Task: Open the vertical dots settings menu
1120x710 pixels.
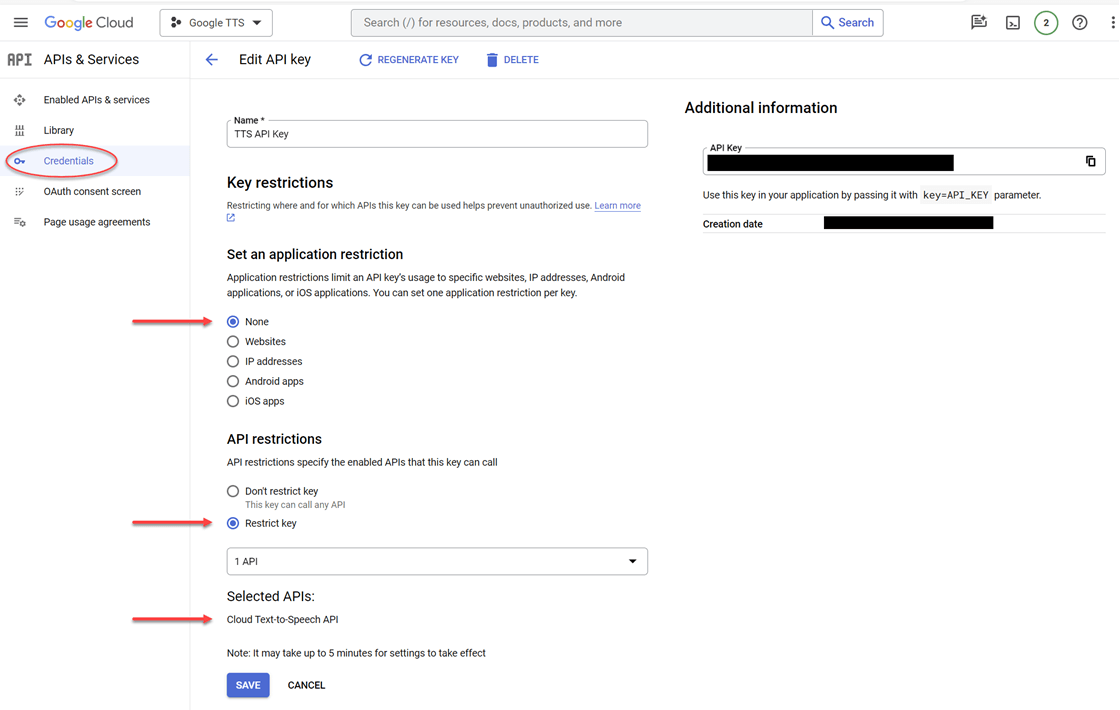Action: point(1113,23)
